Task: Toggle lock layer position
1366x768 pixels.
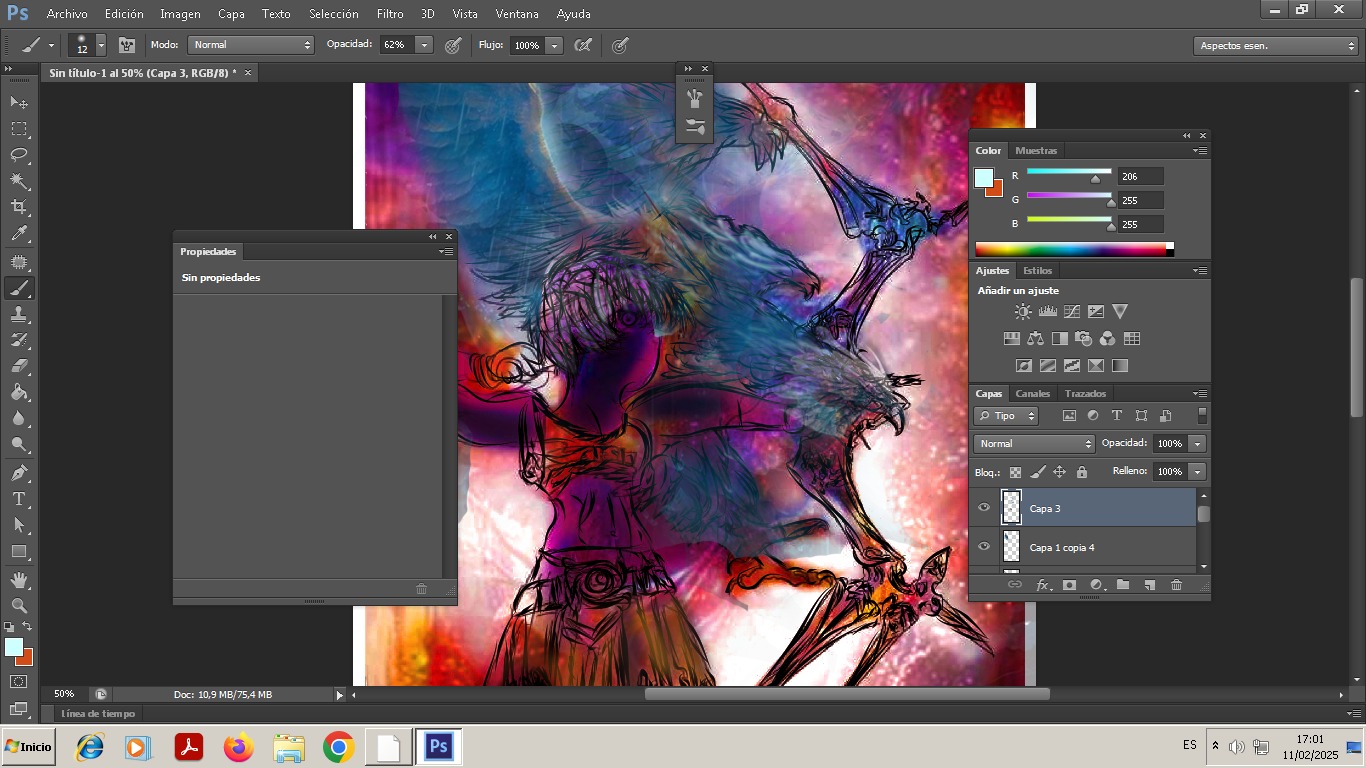Action: tap(1059, 472)
